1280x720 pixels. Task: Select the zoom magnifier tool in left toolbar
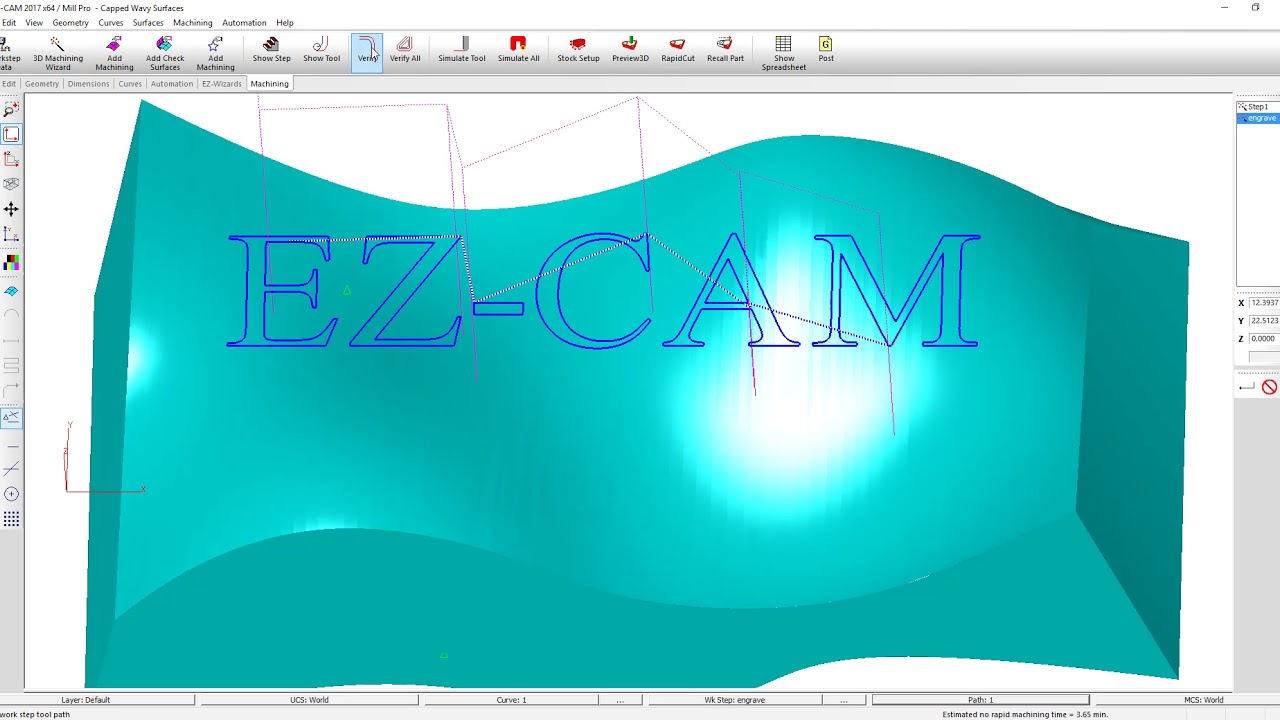(11, 110)
